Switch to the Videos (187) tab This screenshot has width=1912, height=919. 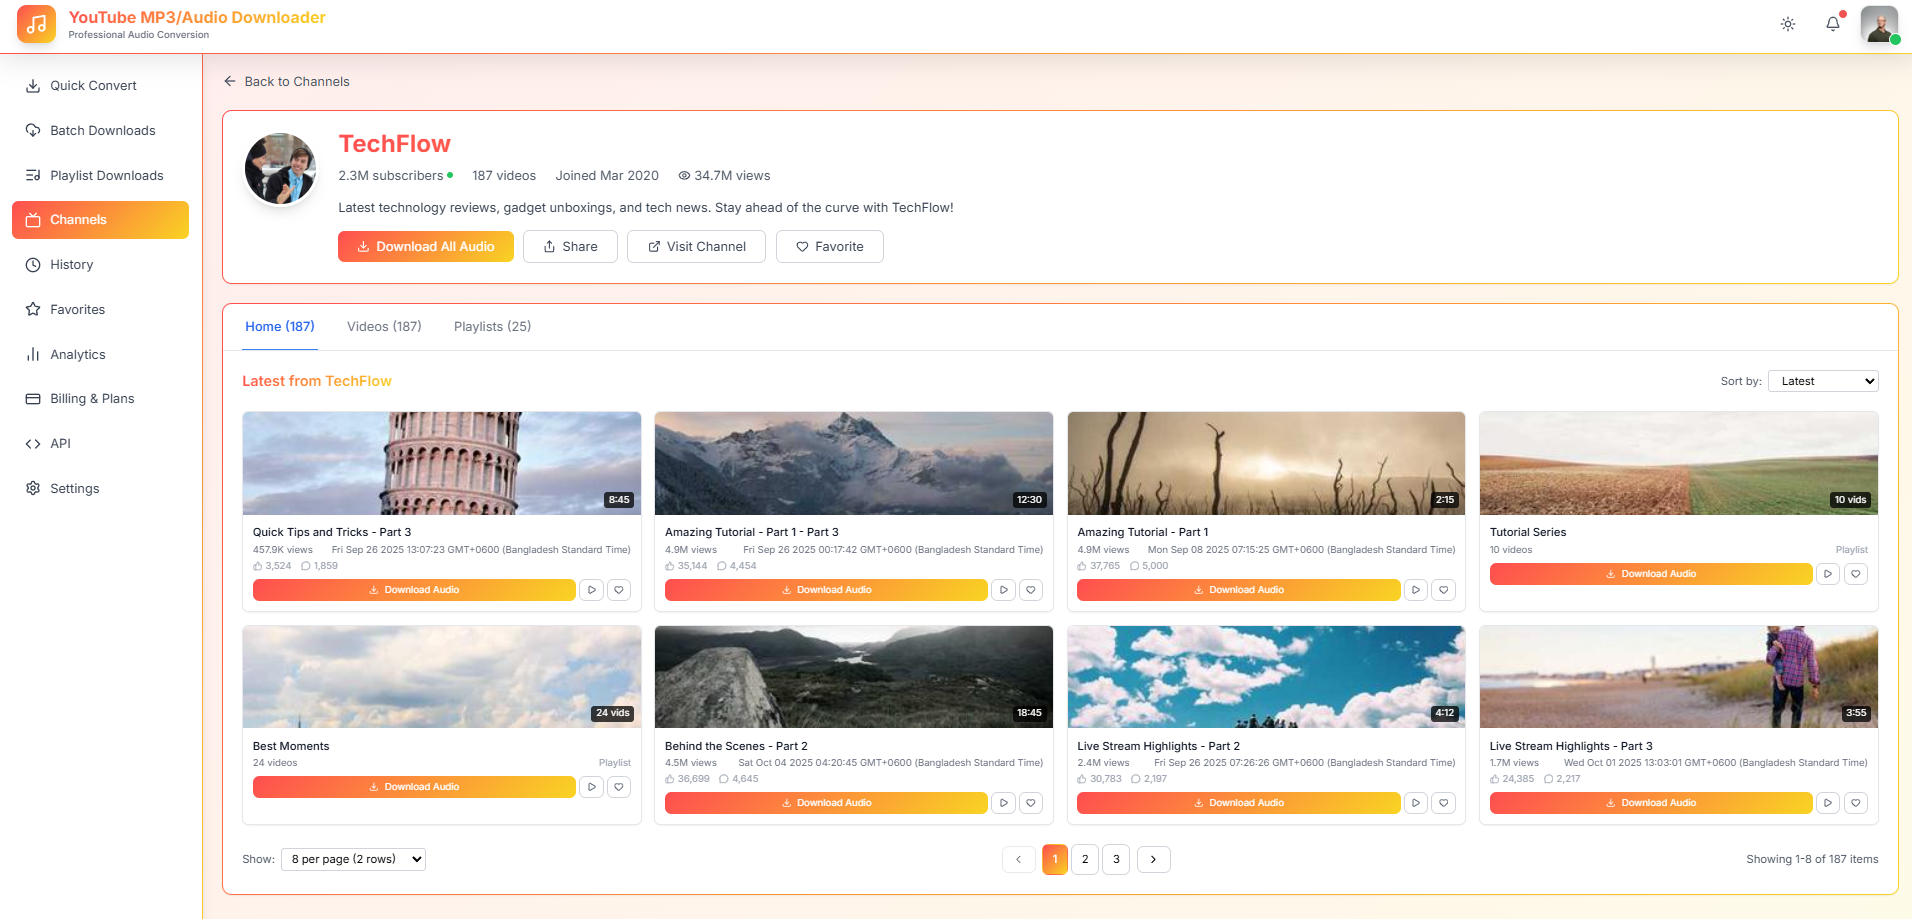coord(384,327)
